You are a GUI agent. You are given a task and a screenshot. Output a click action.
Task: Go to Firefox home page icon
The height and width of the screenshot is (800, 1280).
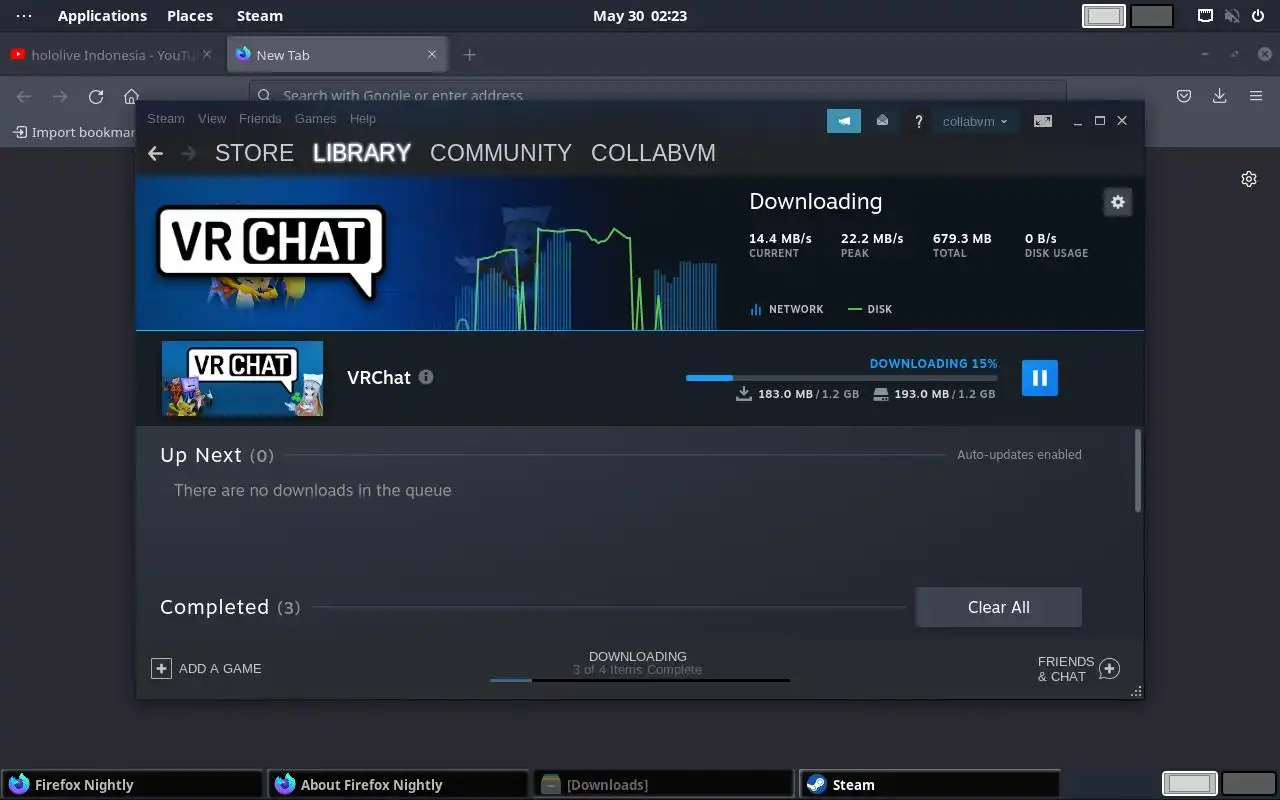pyautogui.click(x=131, y=96)
